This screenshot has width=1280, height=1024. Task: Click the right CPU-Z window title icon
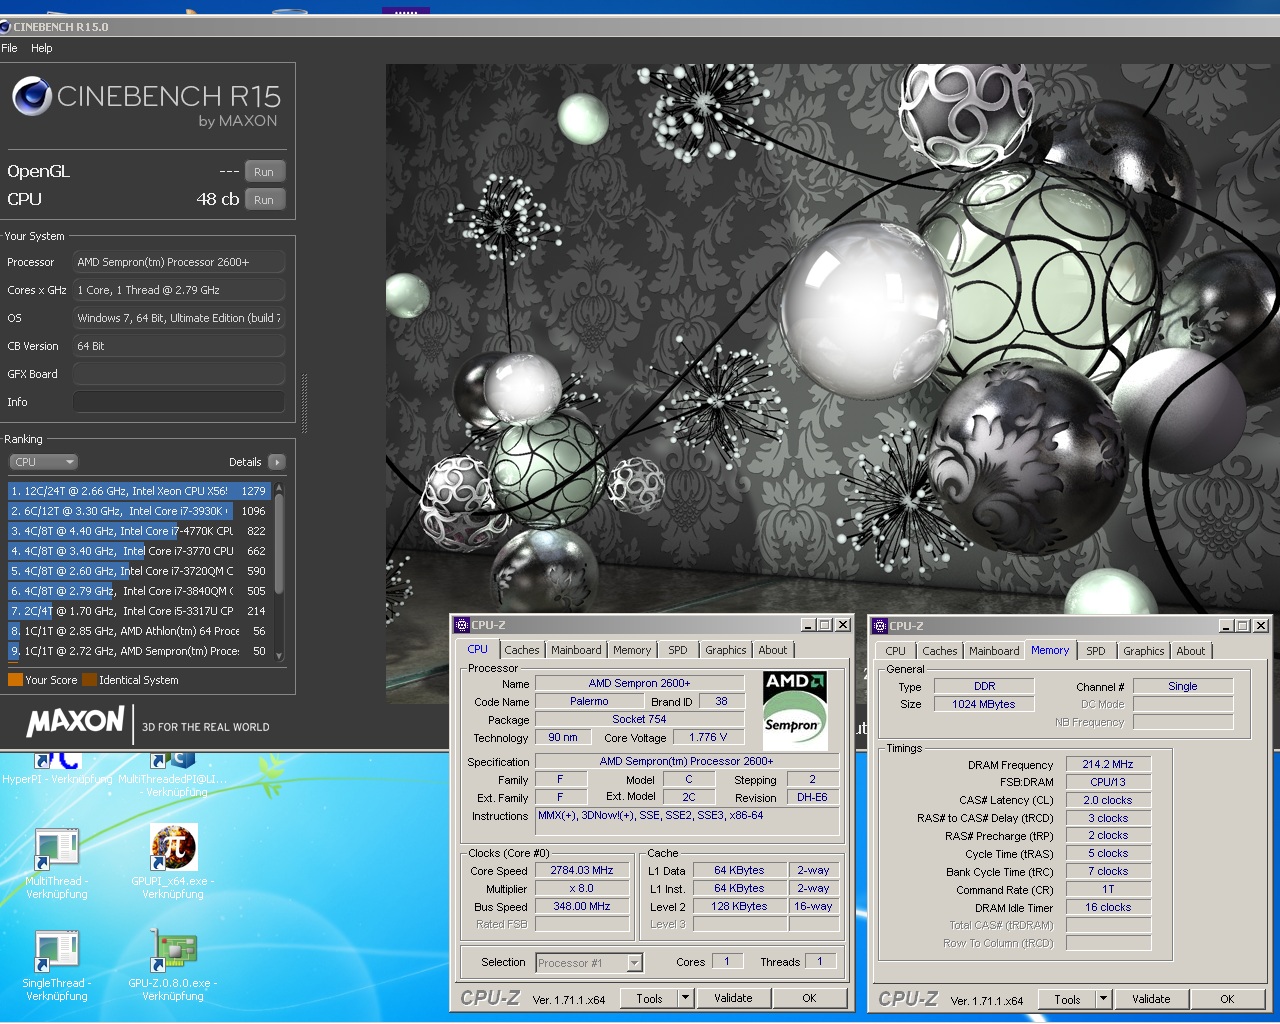click(x=880, y=626)
